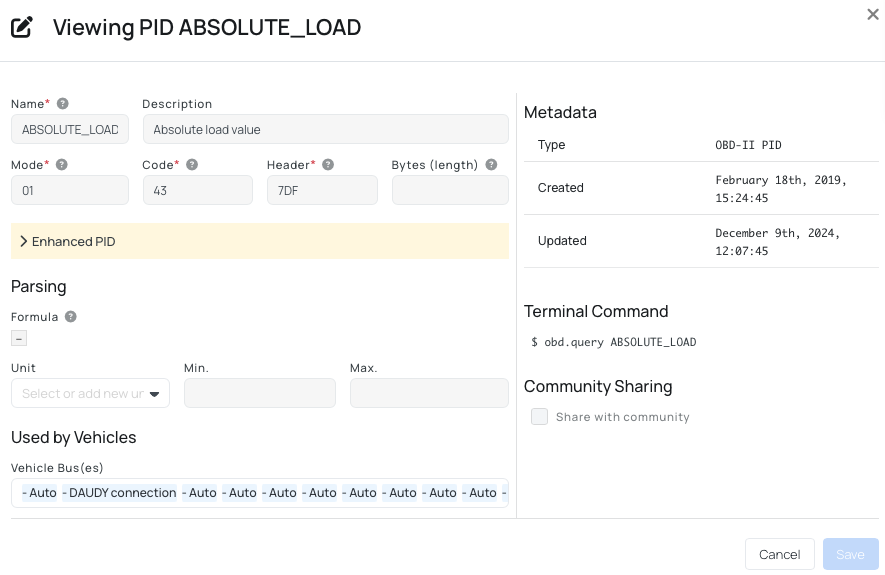885x575 pixels.
Task: Show help for the Mode field
Action: point(62,165)
